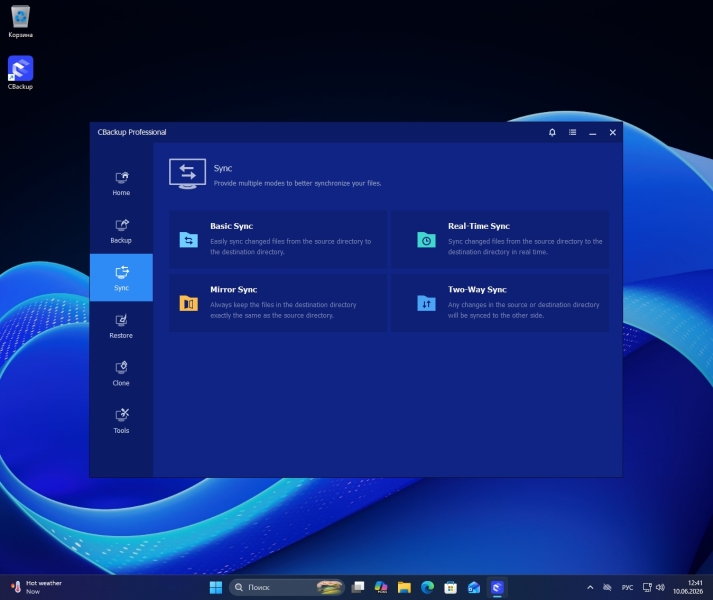Click Basic Sync description text
Image resolution: width=713 pixels, height=600 pixels.
(291, 247)
